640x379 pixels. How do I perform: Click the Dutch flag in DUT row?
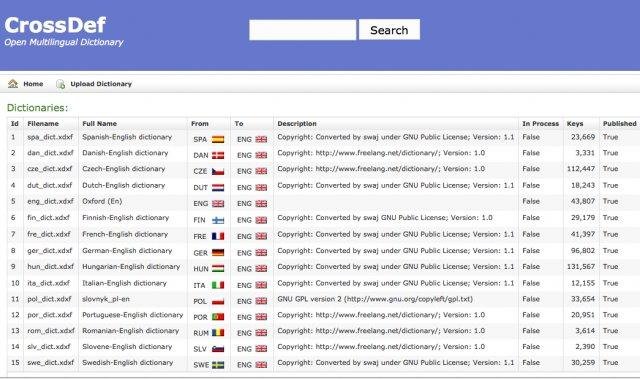click(218, 188)
